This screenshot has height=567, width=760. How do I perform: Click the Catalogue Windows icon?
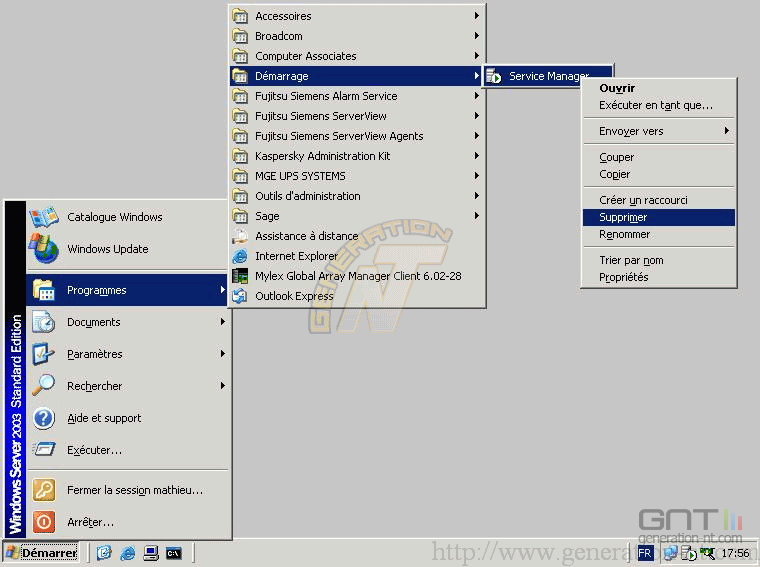point(44,217)
